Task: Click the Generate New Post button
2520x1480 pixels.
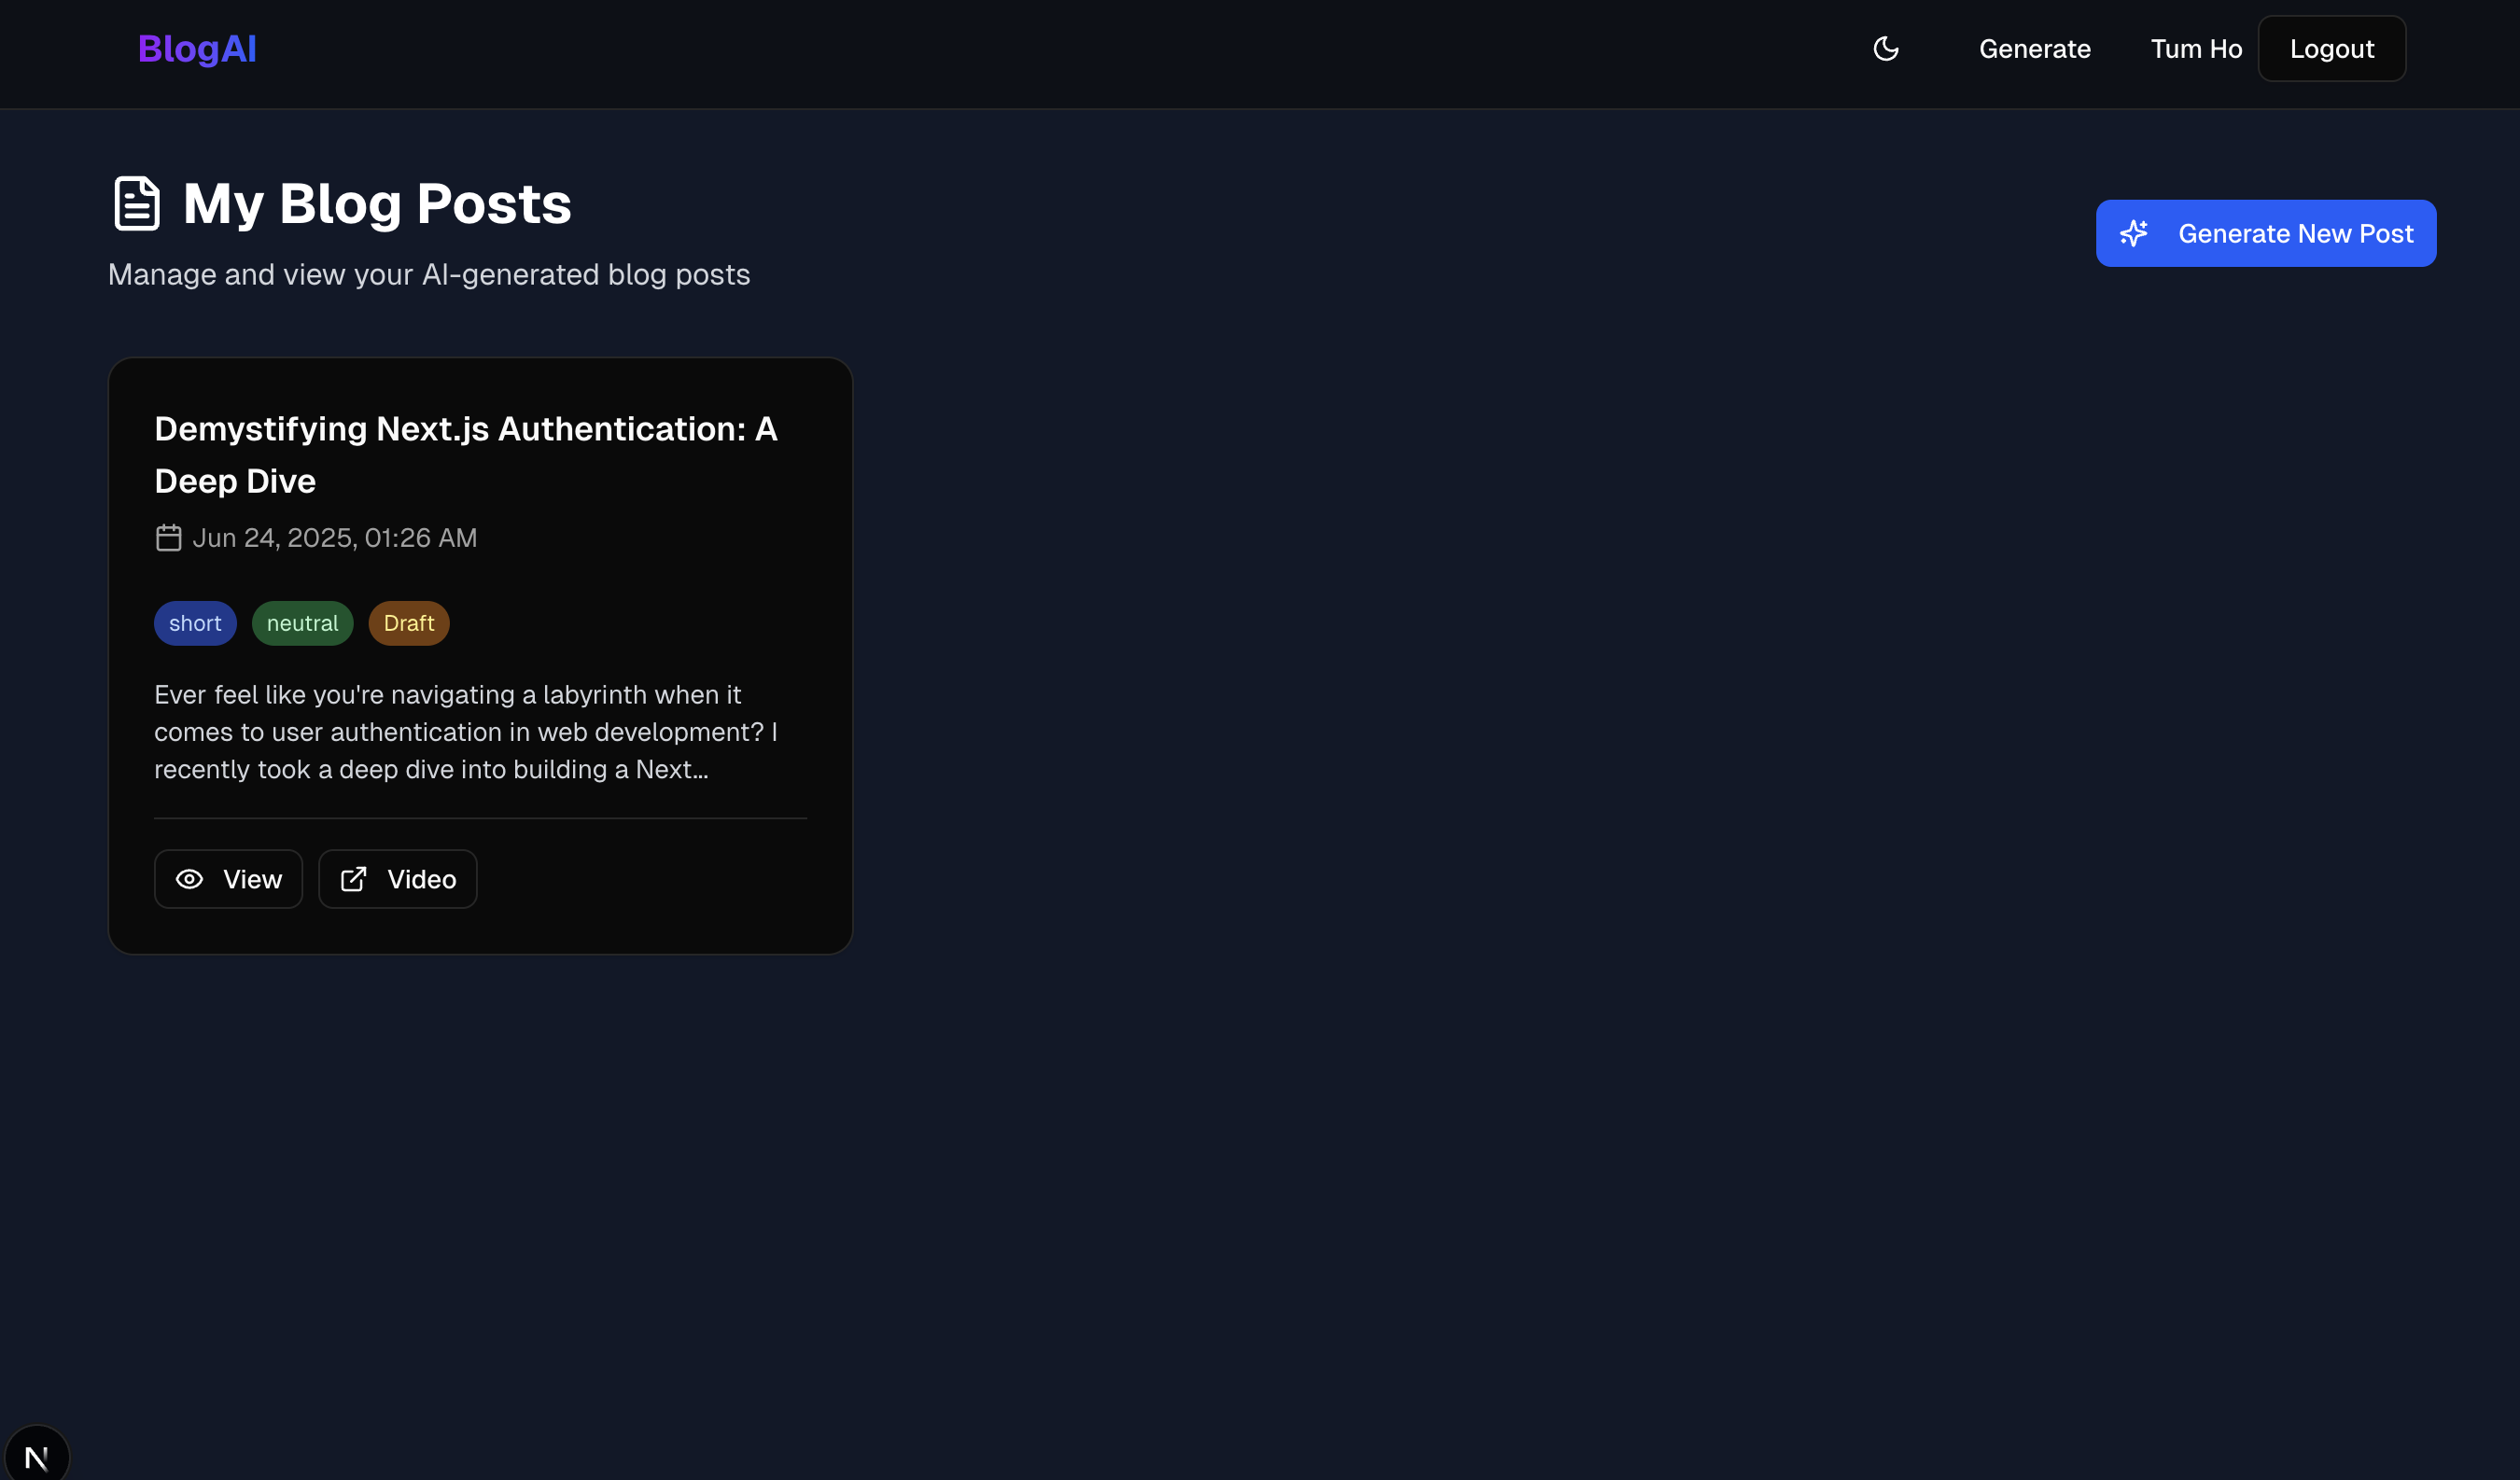Action: 2266,233
